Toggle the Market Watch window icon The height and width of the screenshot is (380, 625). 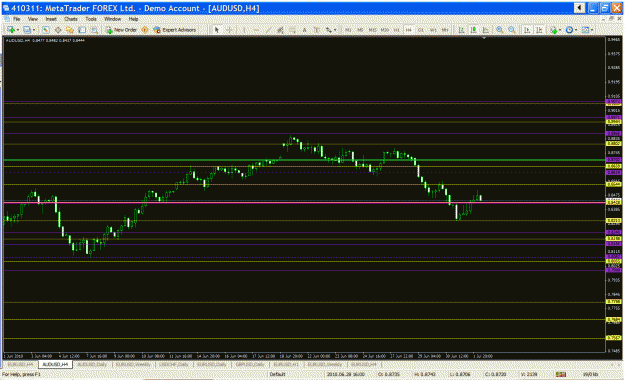click(45, 30)
